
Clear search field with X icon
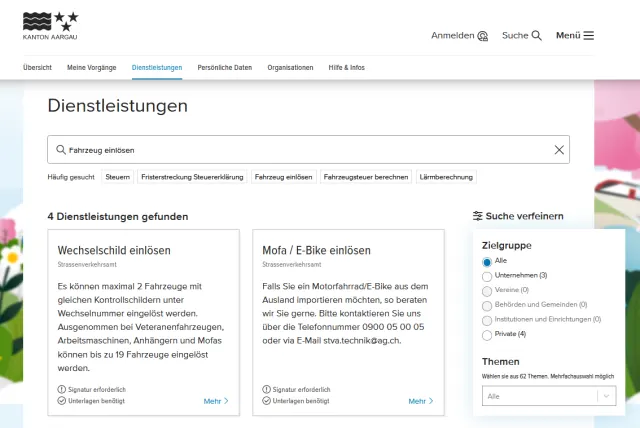tap(559, 150)
